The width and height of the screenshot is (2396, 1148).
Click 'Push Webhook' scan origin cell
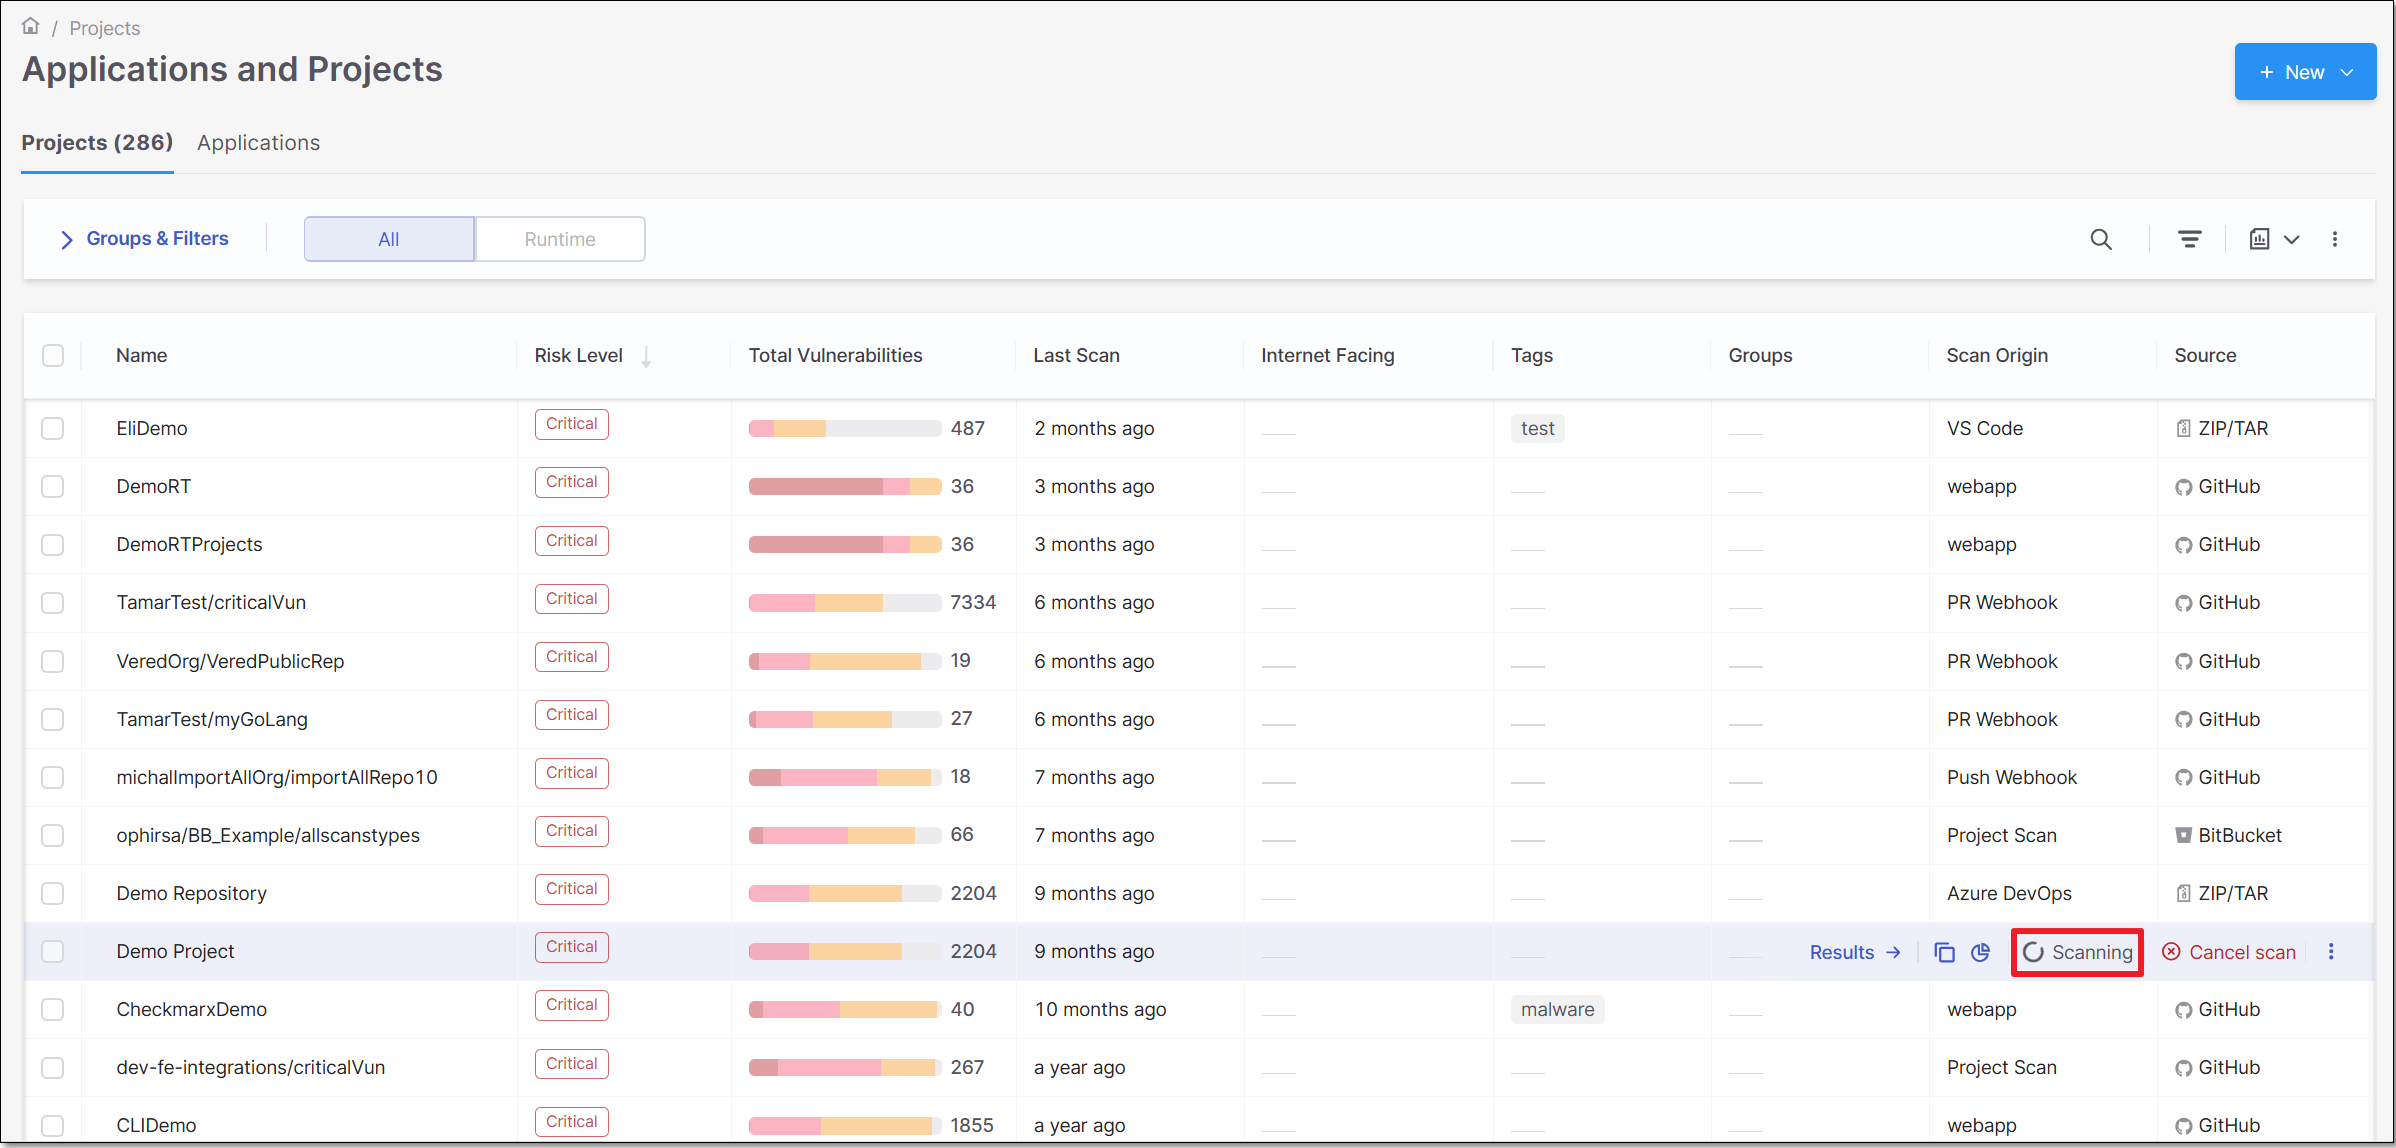[x=2012, y=778]
